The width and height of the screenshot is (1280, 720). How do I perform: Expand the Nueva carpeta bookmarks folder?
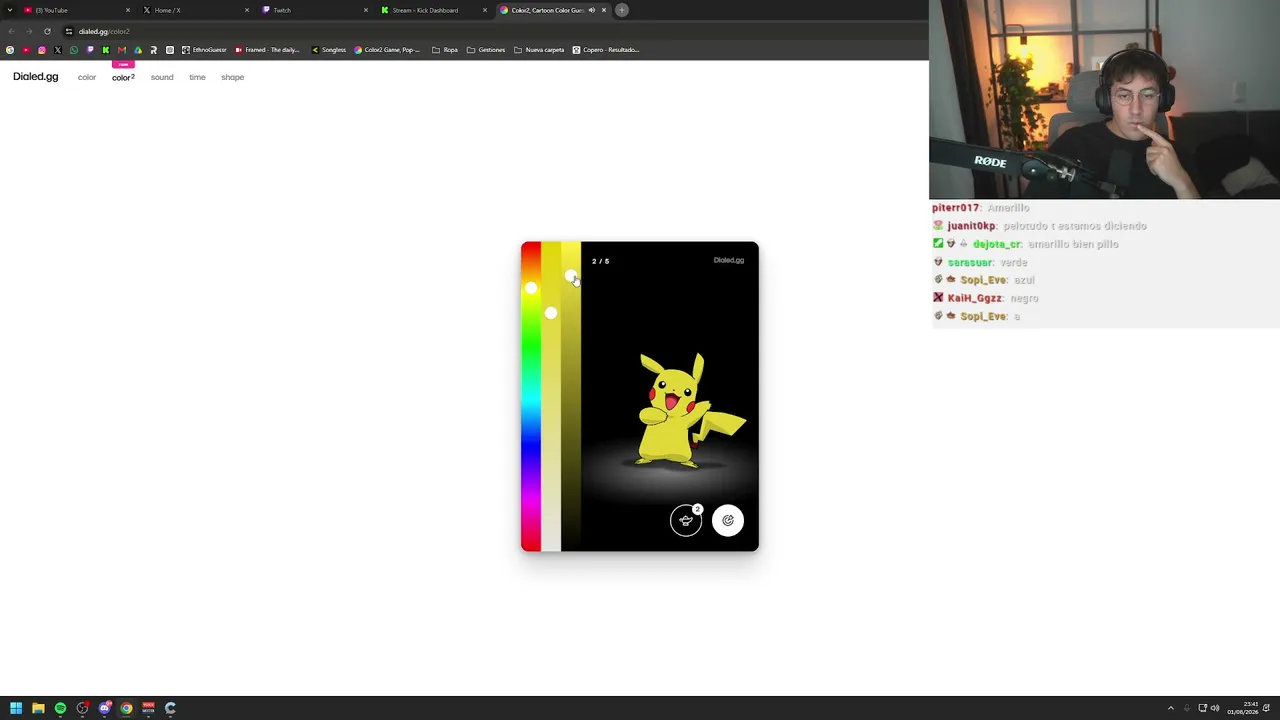[539, 50]
